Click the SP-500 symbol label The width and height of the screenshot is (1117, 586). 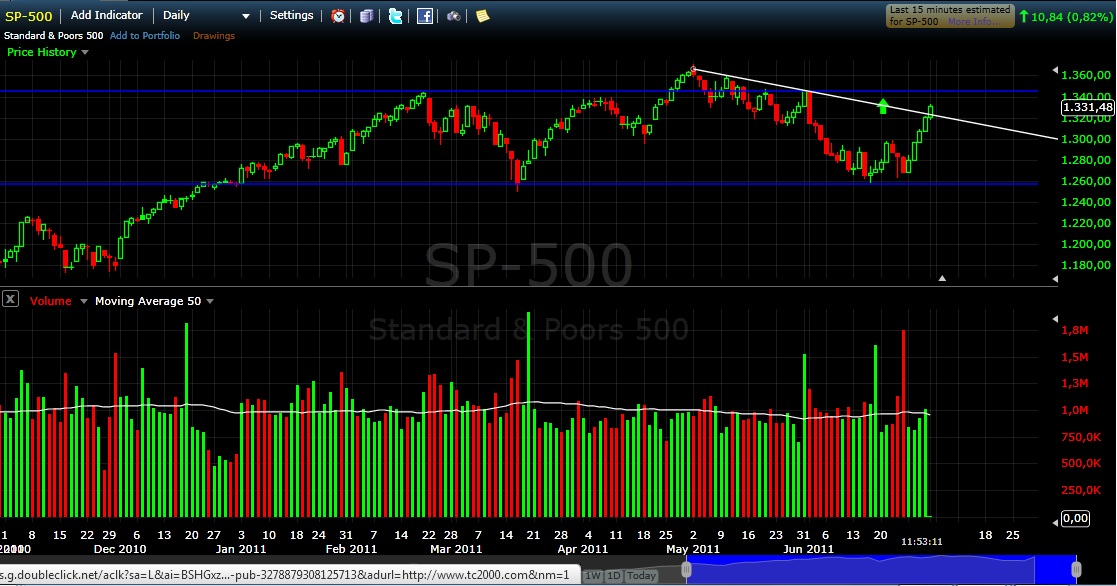(x=28, y=16)
